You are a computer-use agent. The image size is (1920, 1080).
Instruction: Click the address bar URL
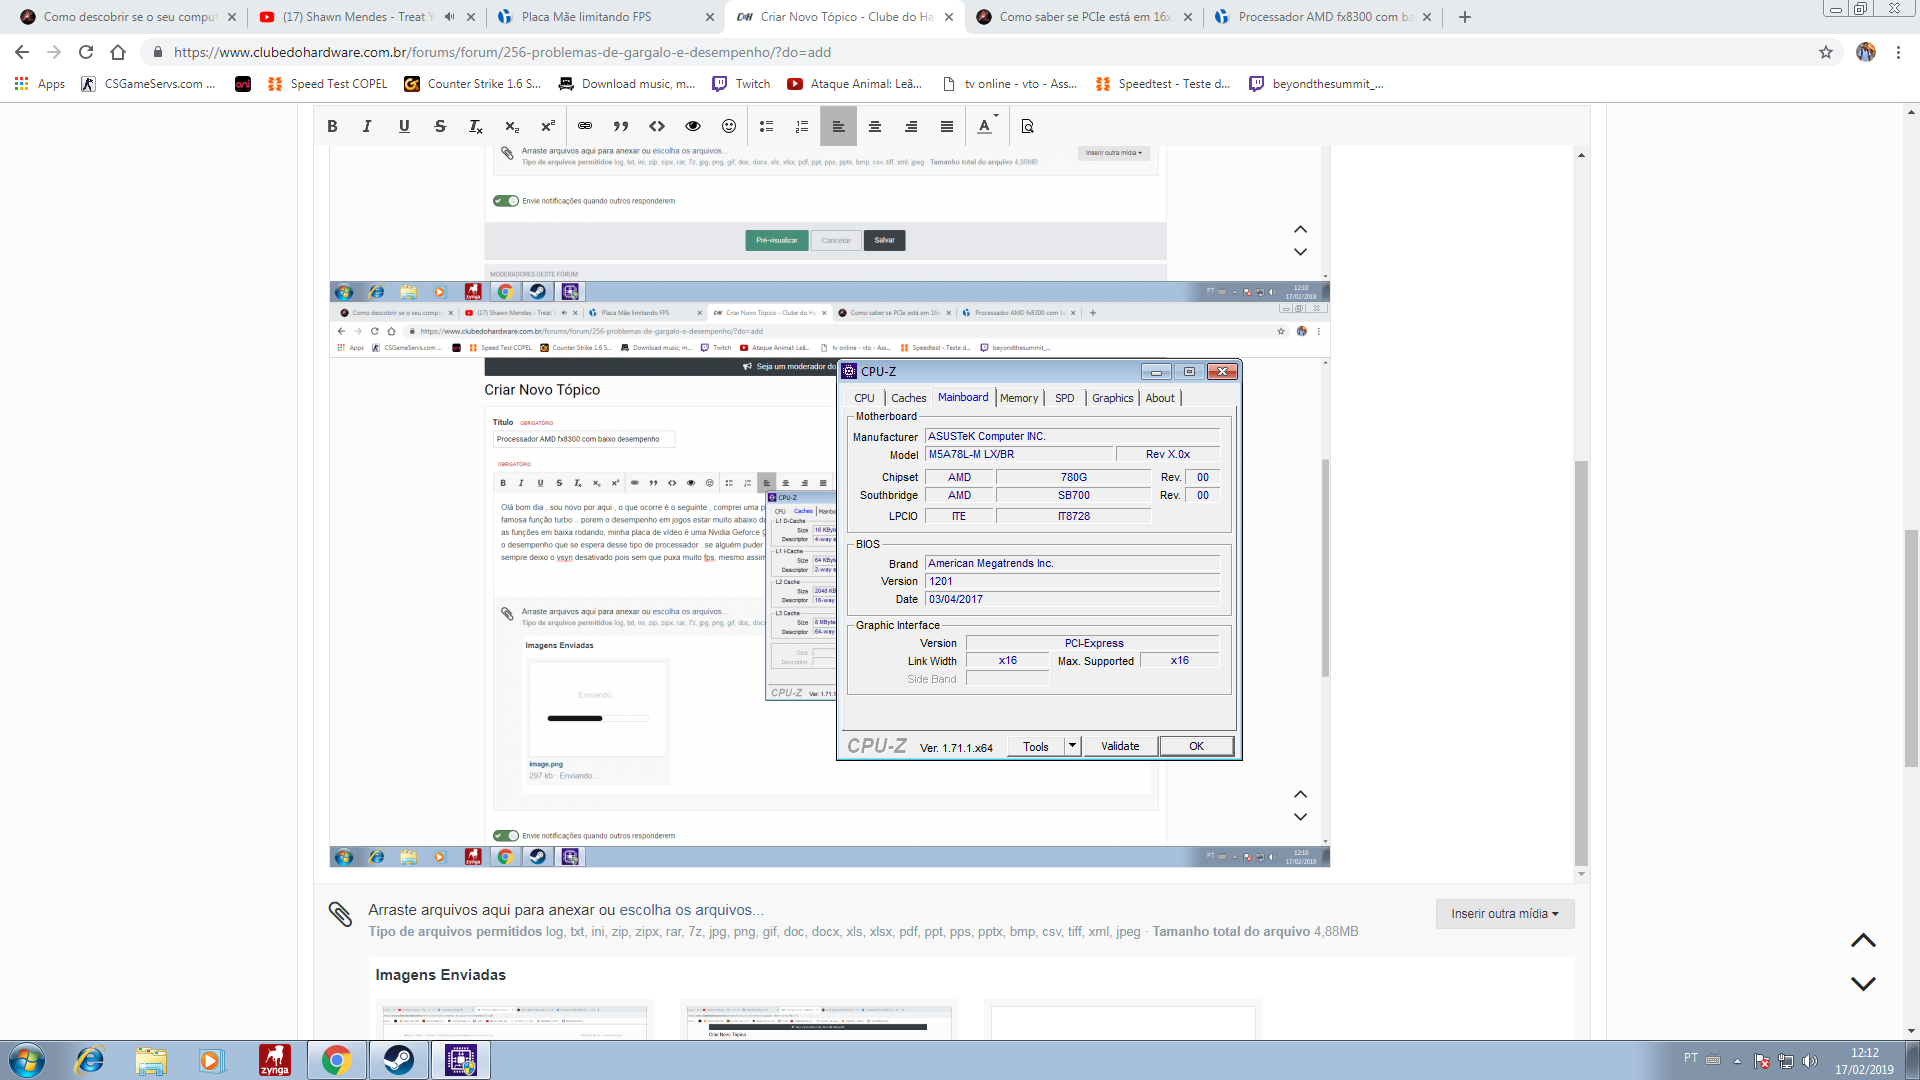pyautogui.click(x=502, y=52)
